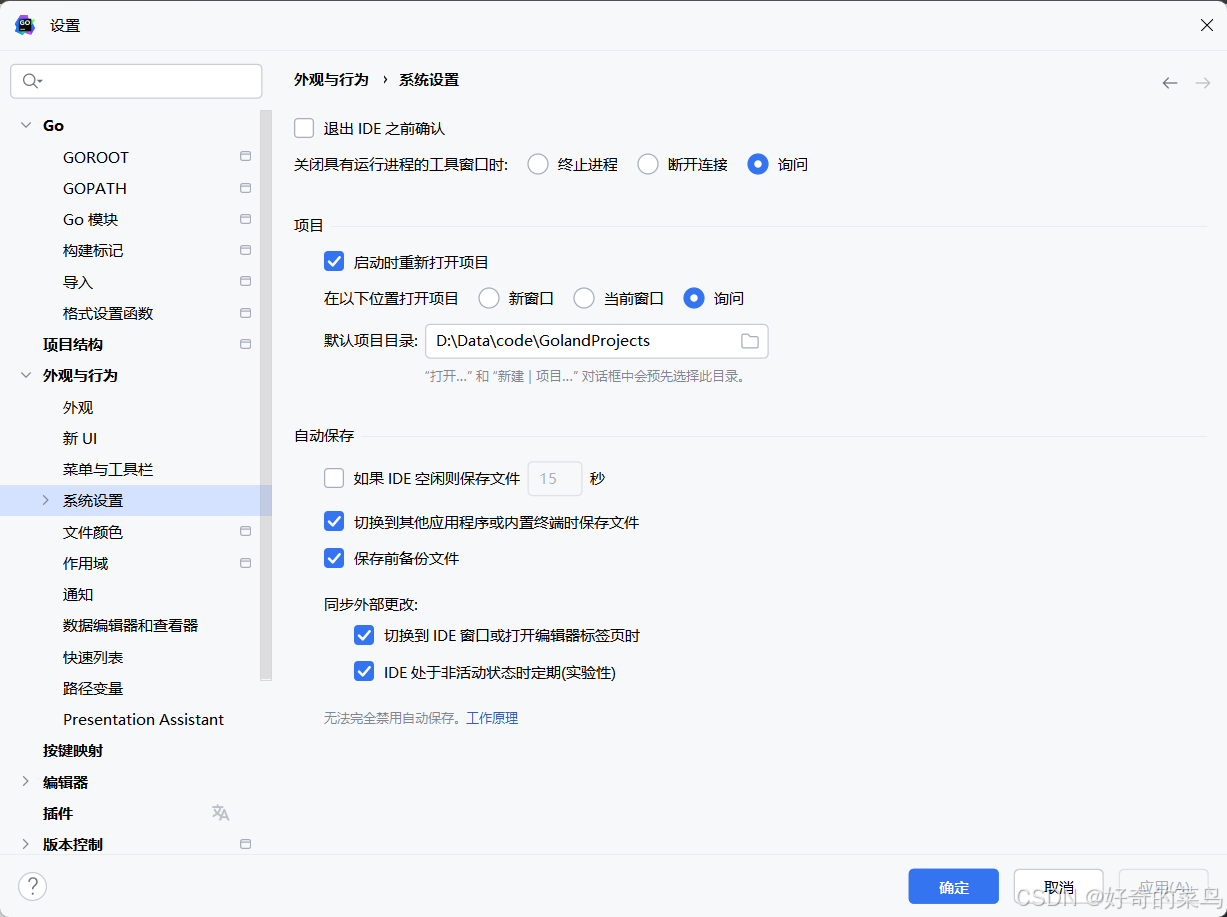Open 路径变量 settings page
This screenshot has height=917, width=1227.
[93, 688]
